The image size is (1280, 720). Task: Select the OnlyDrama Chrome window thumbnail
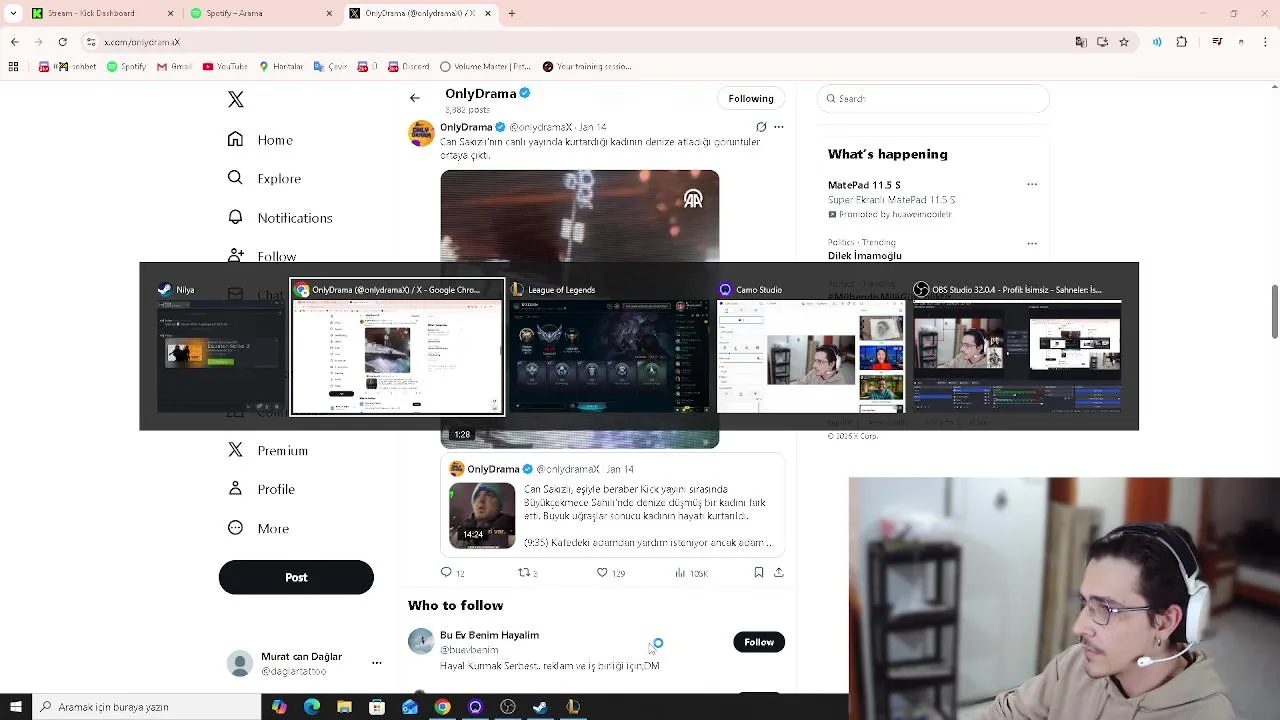click(x=397, y=347)
